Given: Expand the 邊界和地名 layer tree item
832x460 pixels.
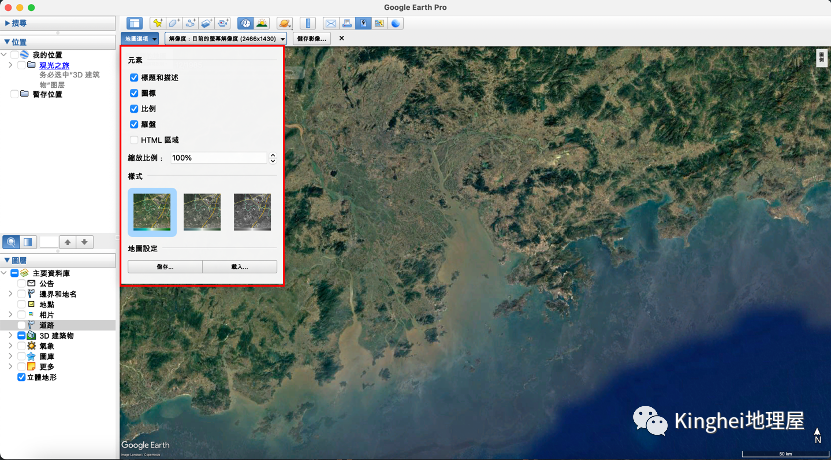Looking at the screenshot, I should [10, 294].
